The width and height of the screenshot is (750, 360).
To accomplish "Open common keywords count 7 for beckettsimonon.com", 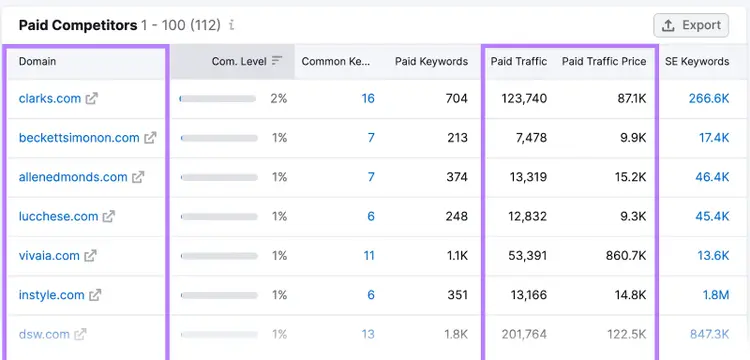I will 371,138.
